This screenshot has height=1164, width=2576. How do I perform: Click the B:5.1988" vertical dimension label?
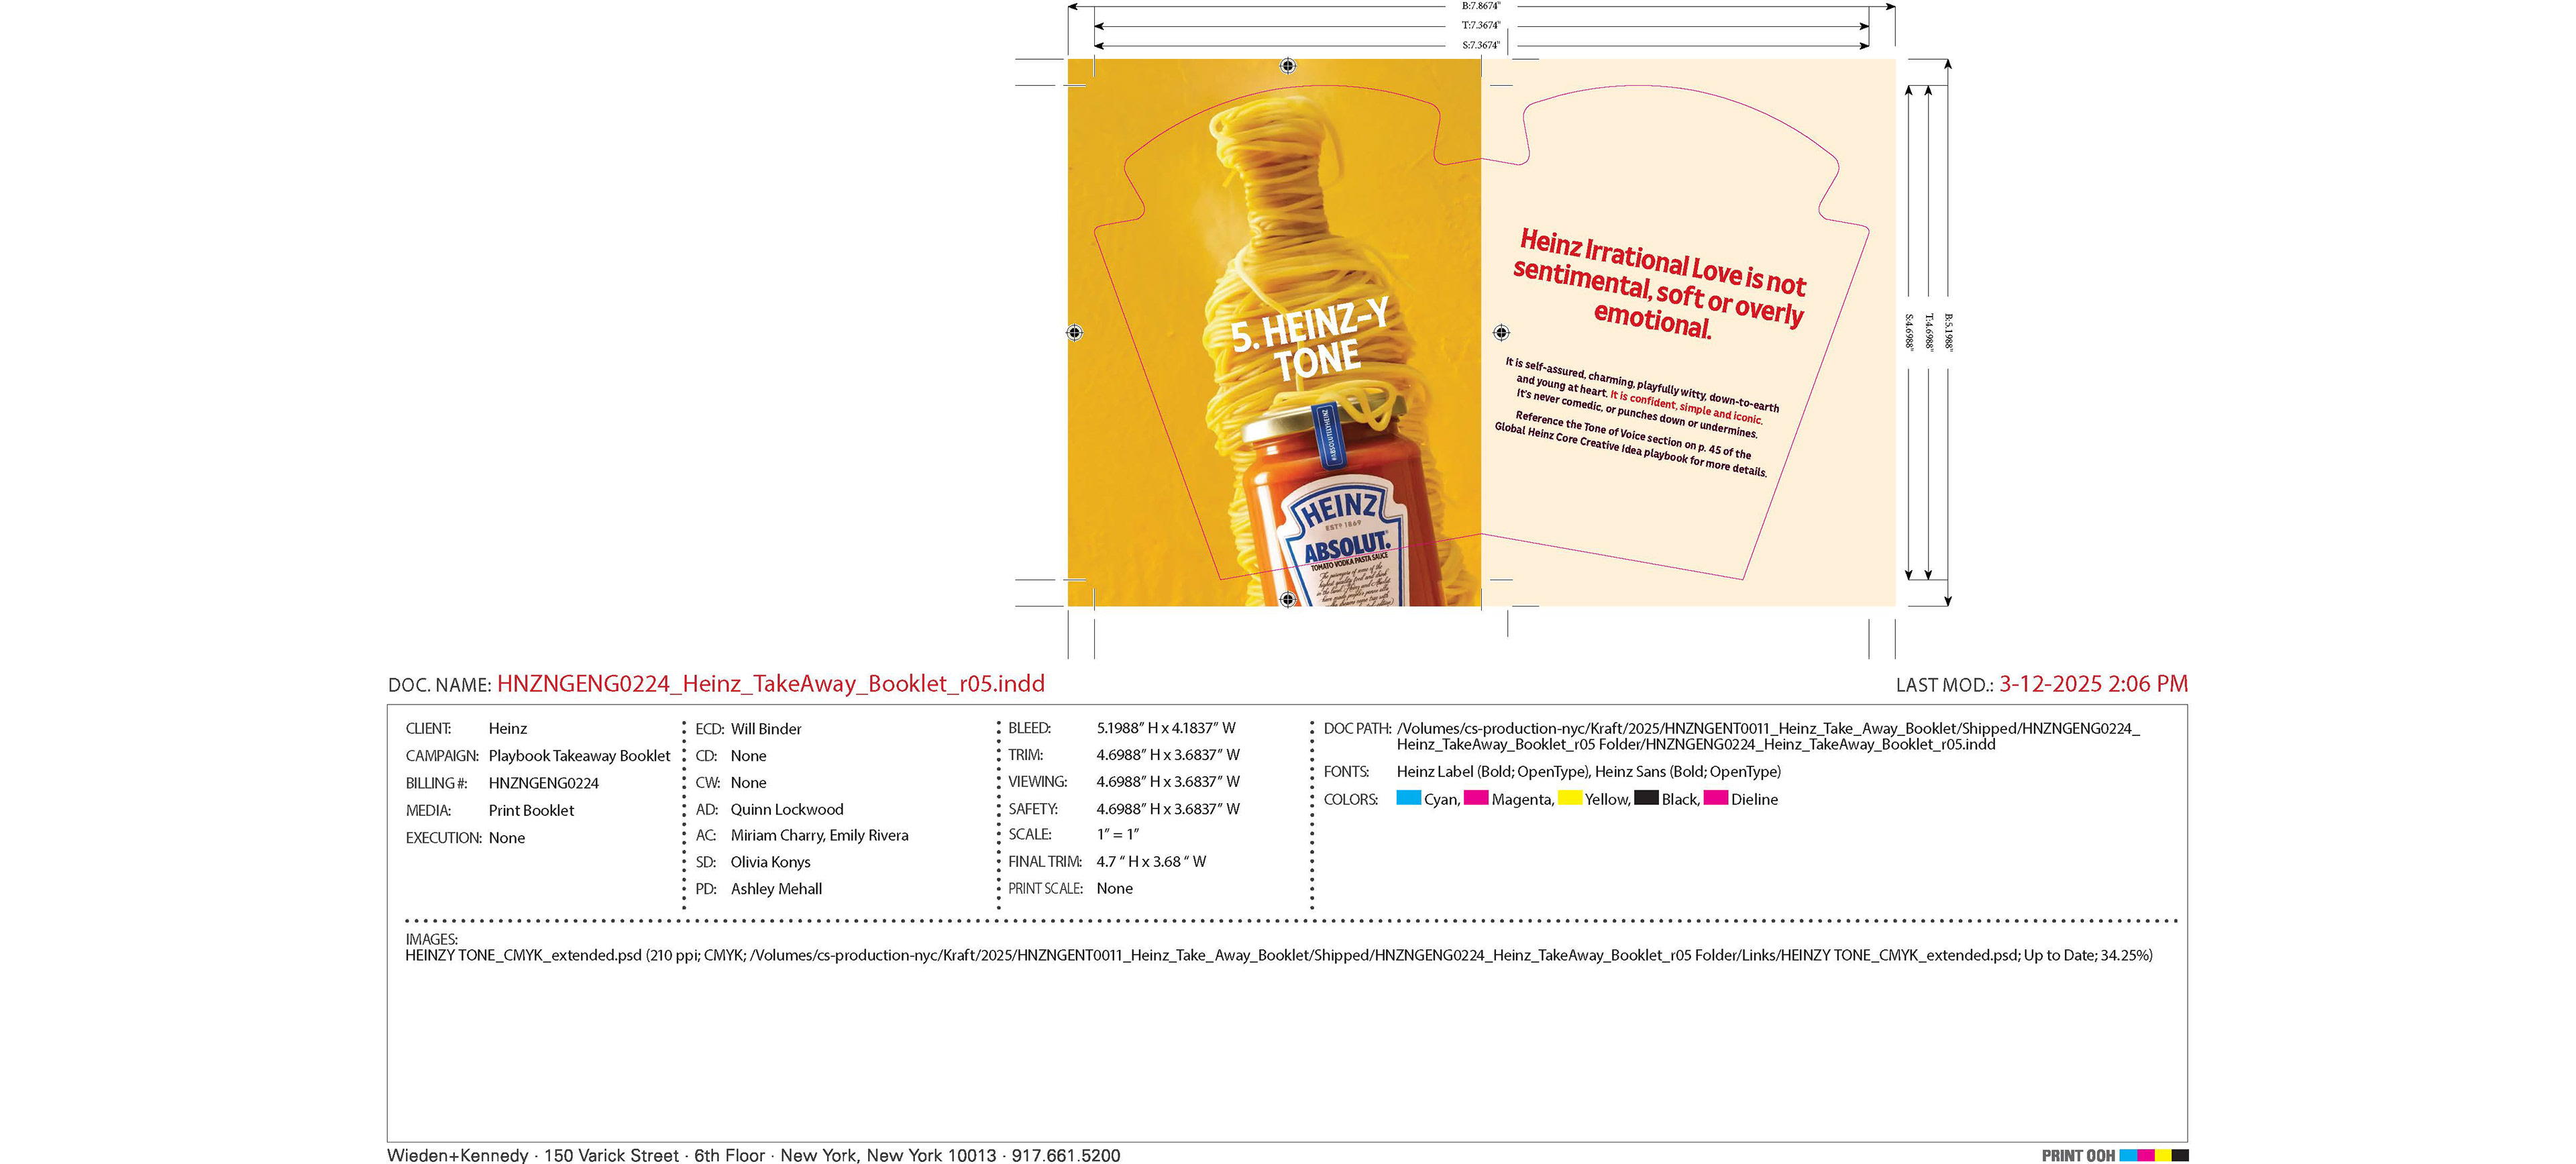click(1948, 332)
